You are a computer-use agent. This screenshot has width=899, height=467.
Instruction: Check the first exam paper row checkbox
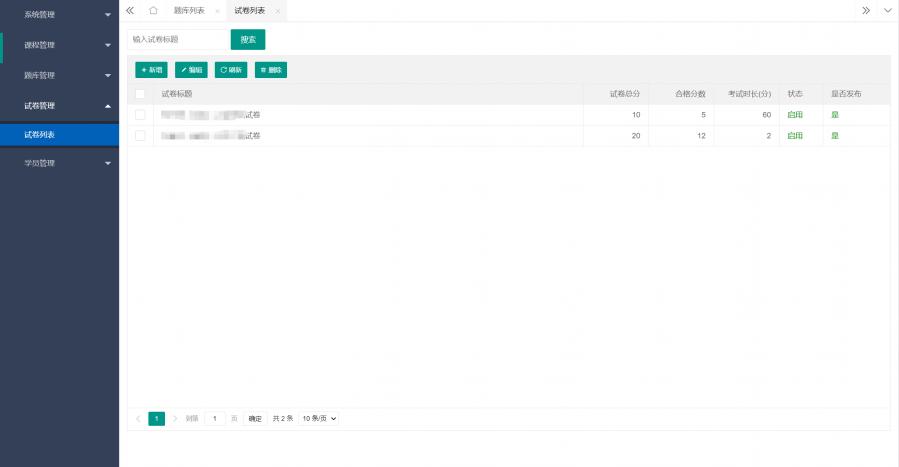(x=140, y=115)
